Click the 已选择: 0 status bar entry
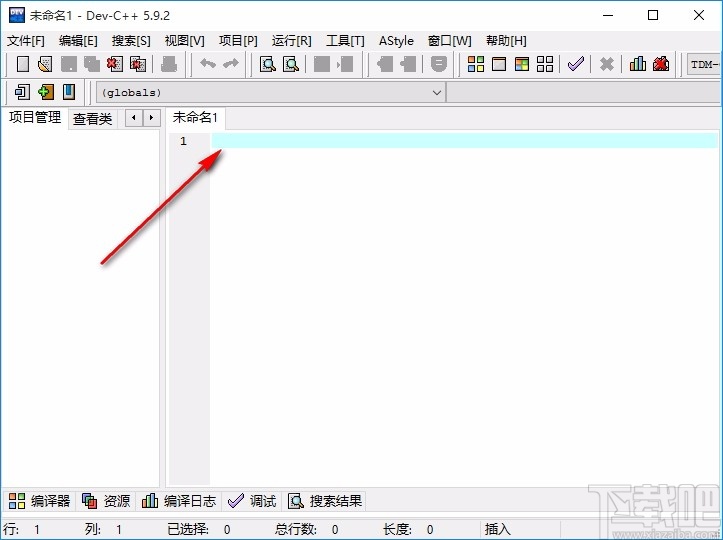Screen dimensions: 723x540 pyautogui.click(x=199, y=529)
